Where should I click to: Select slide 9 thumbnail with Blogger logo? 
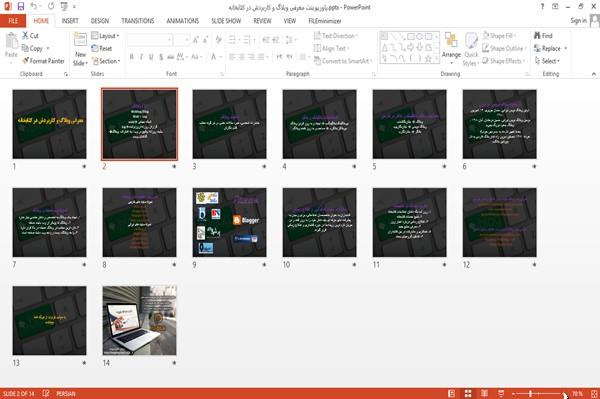(x=229, y=222)
